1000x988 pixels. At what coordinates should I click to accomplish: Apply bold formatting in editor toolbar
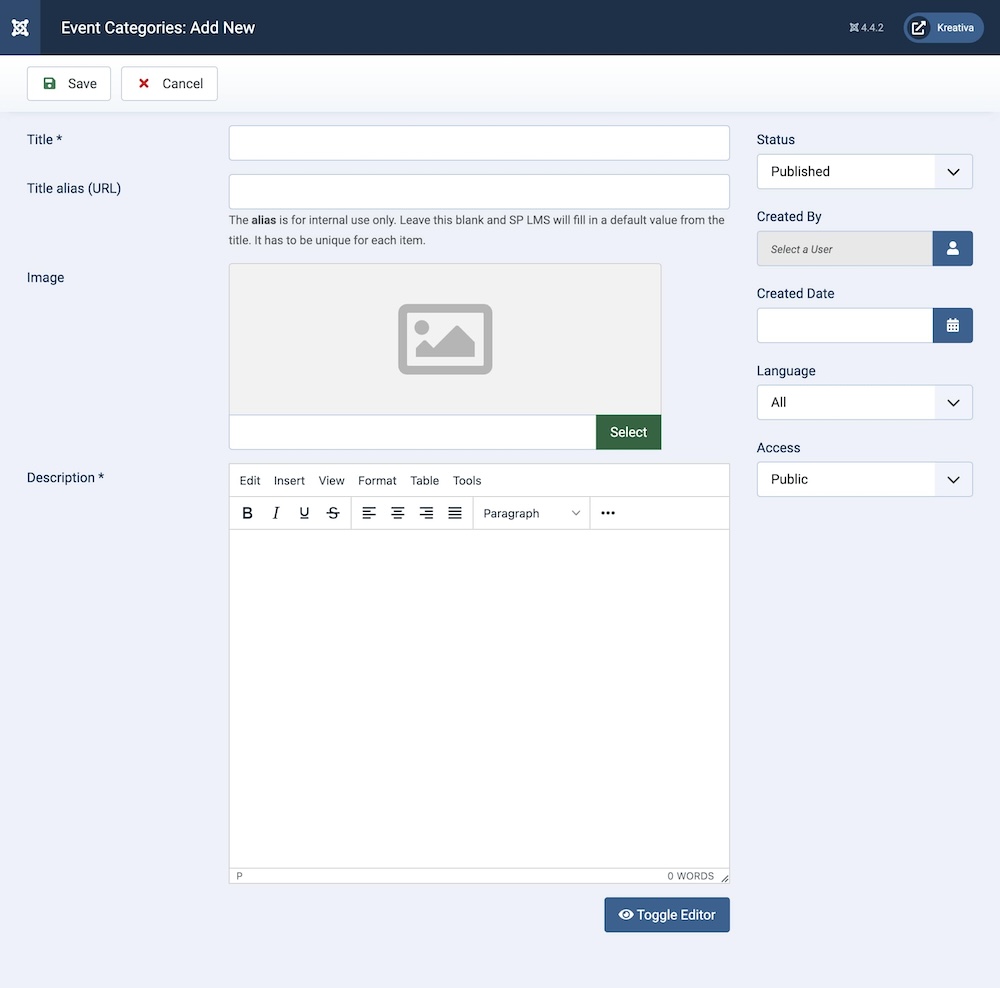click(248, 513)
